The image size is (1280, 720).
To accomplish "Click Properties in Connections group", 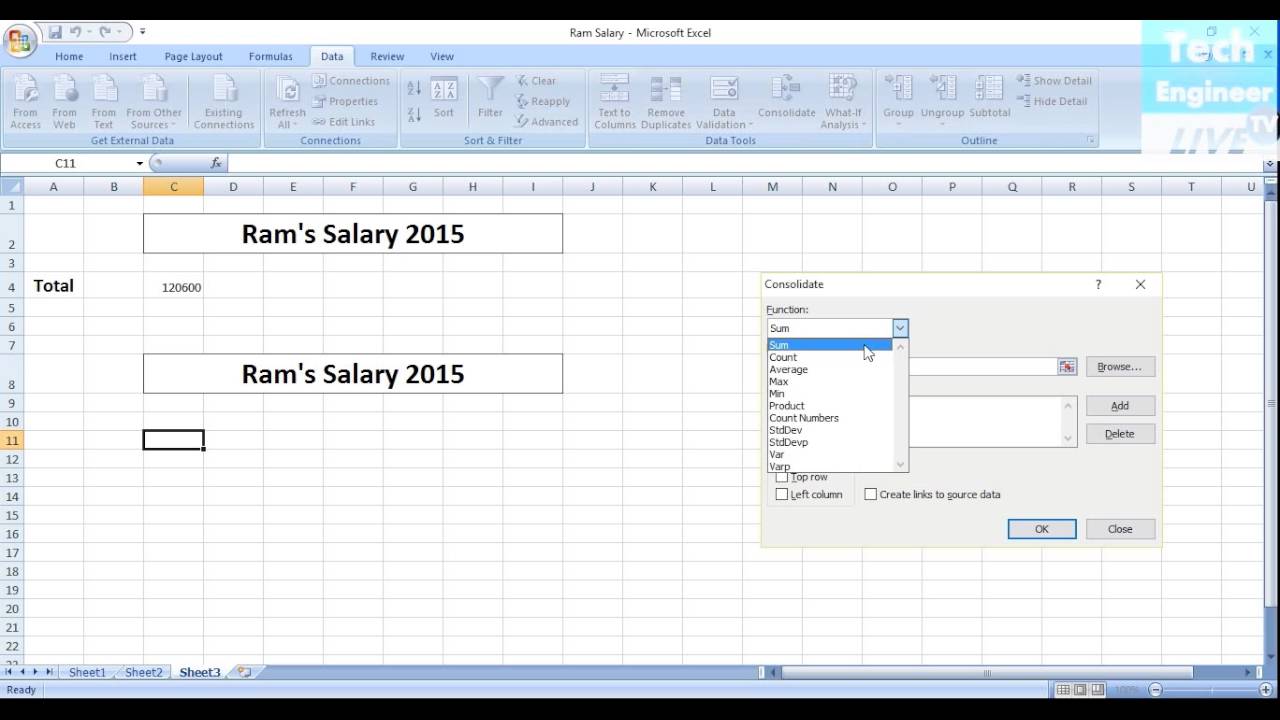I will pos(345,101).
